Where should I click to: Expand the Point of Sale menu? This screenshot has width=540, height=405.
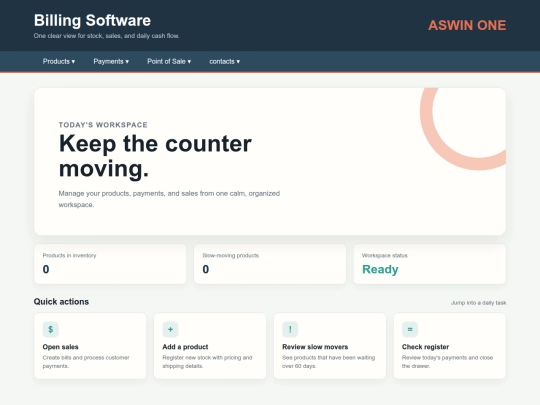169,61
